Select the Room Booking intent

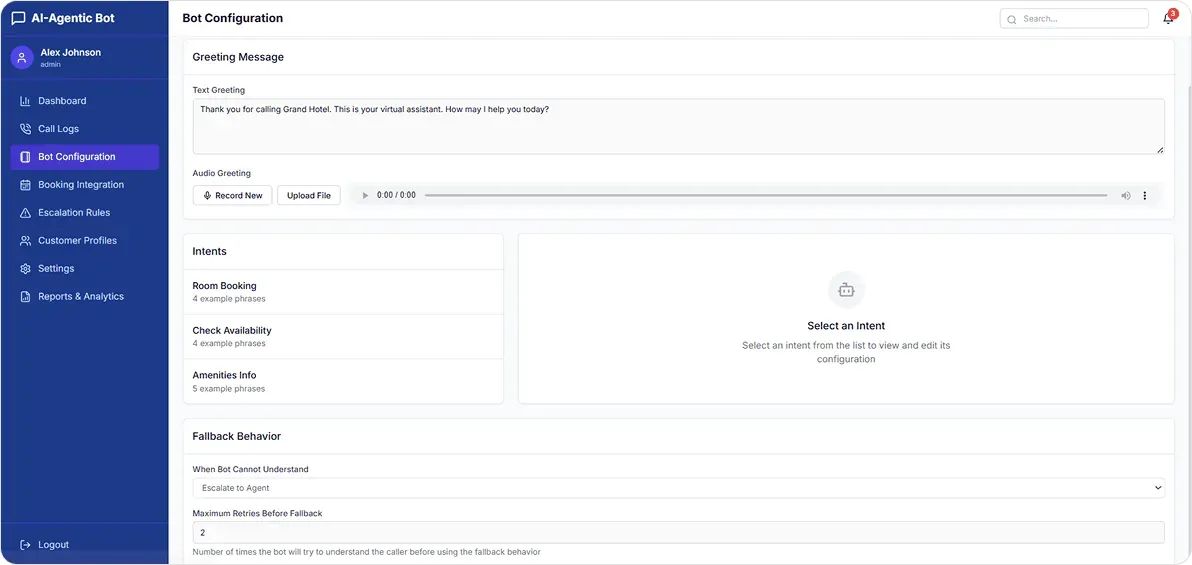[x=344, y=292]
